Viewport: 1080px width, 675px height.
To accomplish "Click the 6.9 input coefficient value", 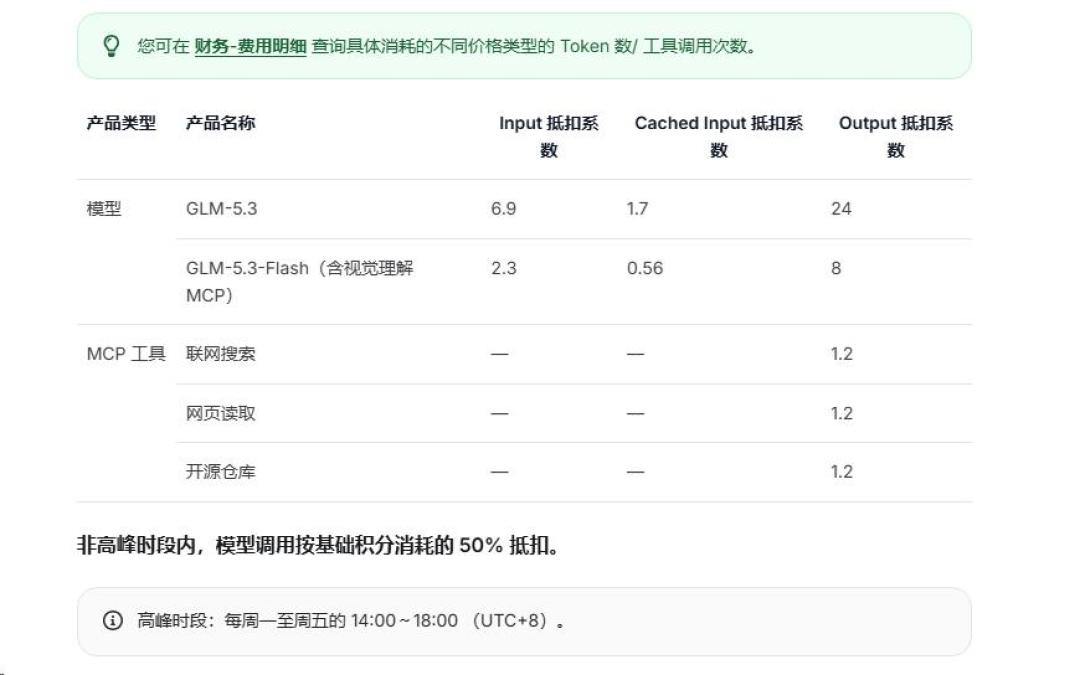I will pos(503,209).
